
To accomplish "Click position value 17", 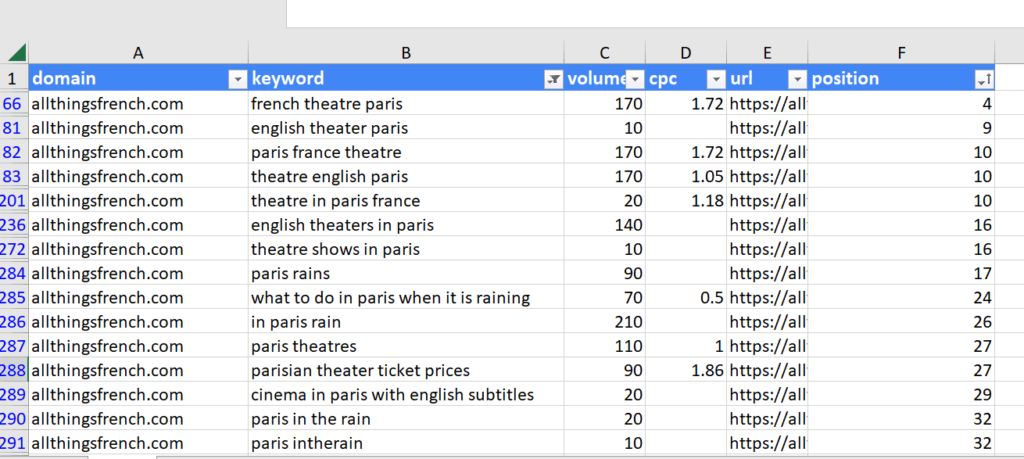I will click(x=901, y=273).
